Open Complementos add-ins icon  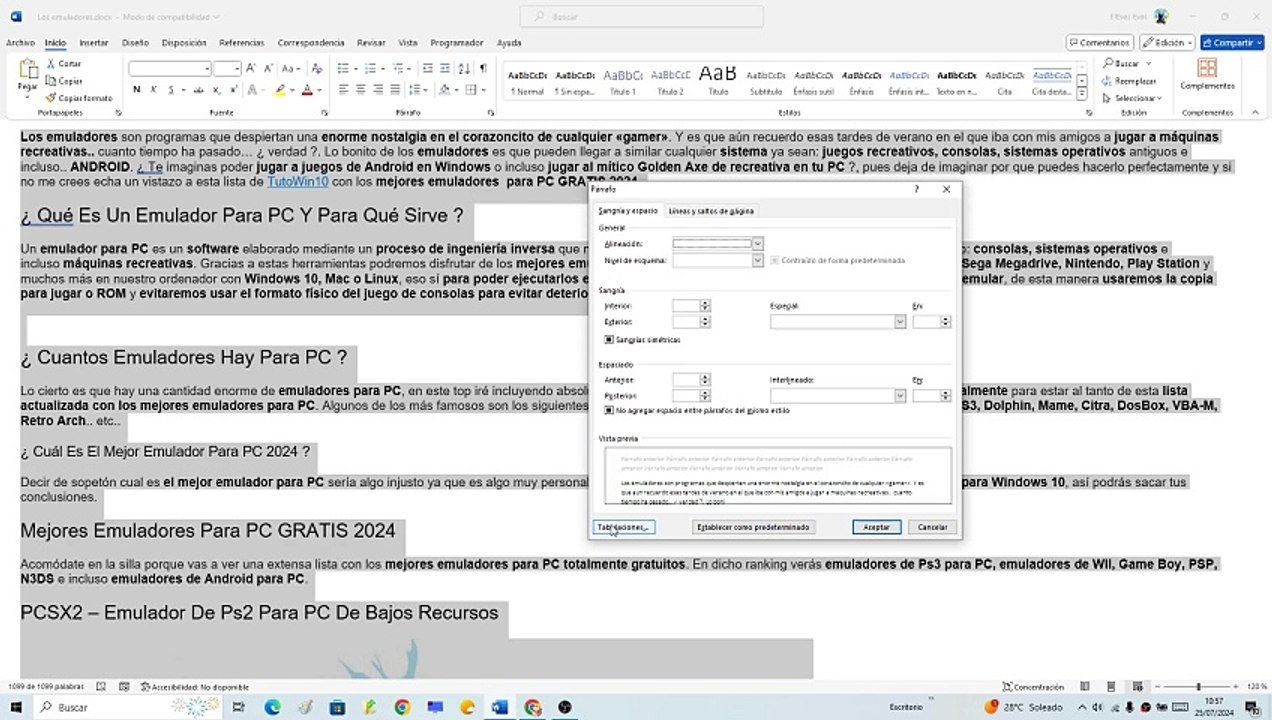(1207, 68)
